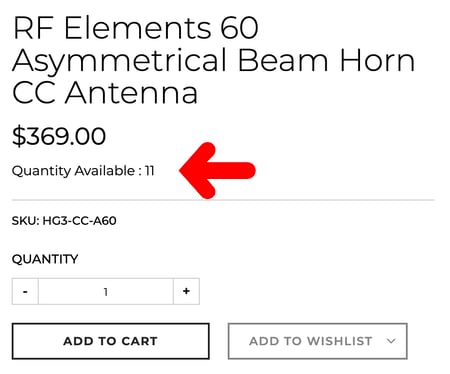Select the HG3-CC-A60 SKU code

coord(79,221)
